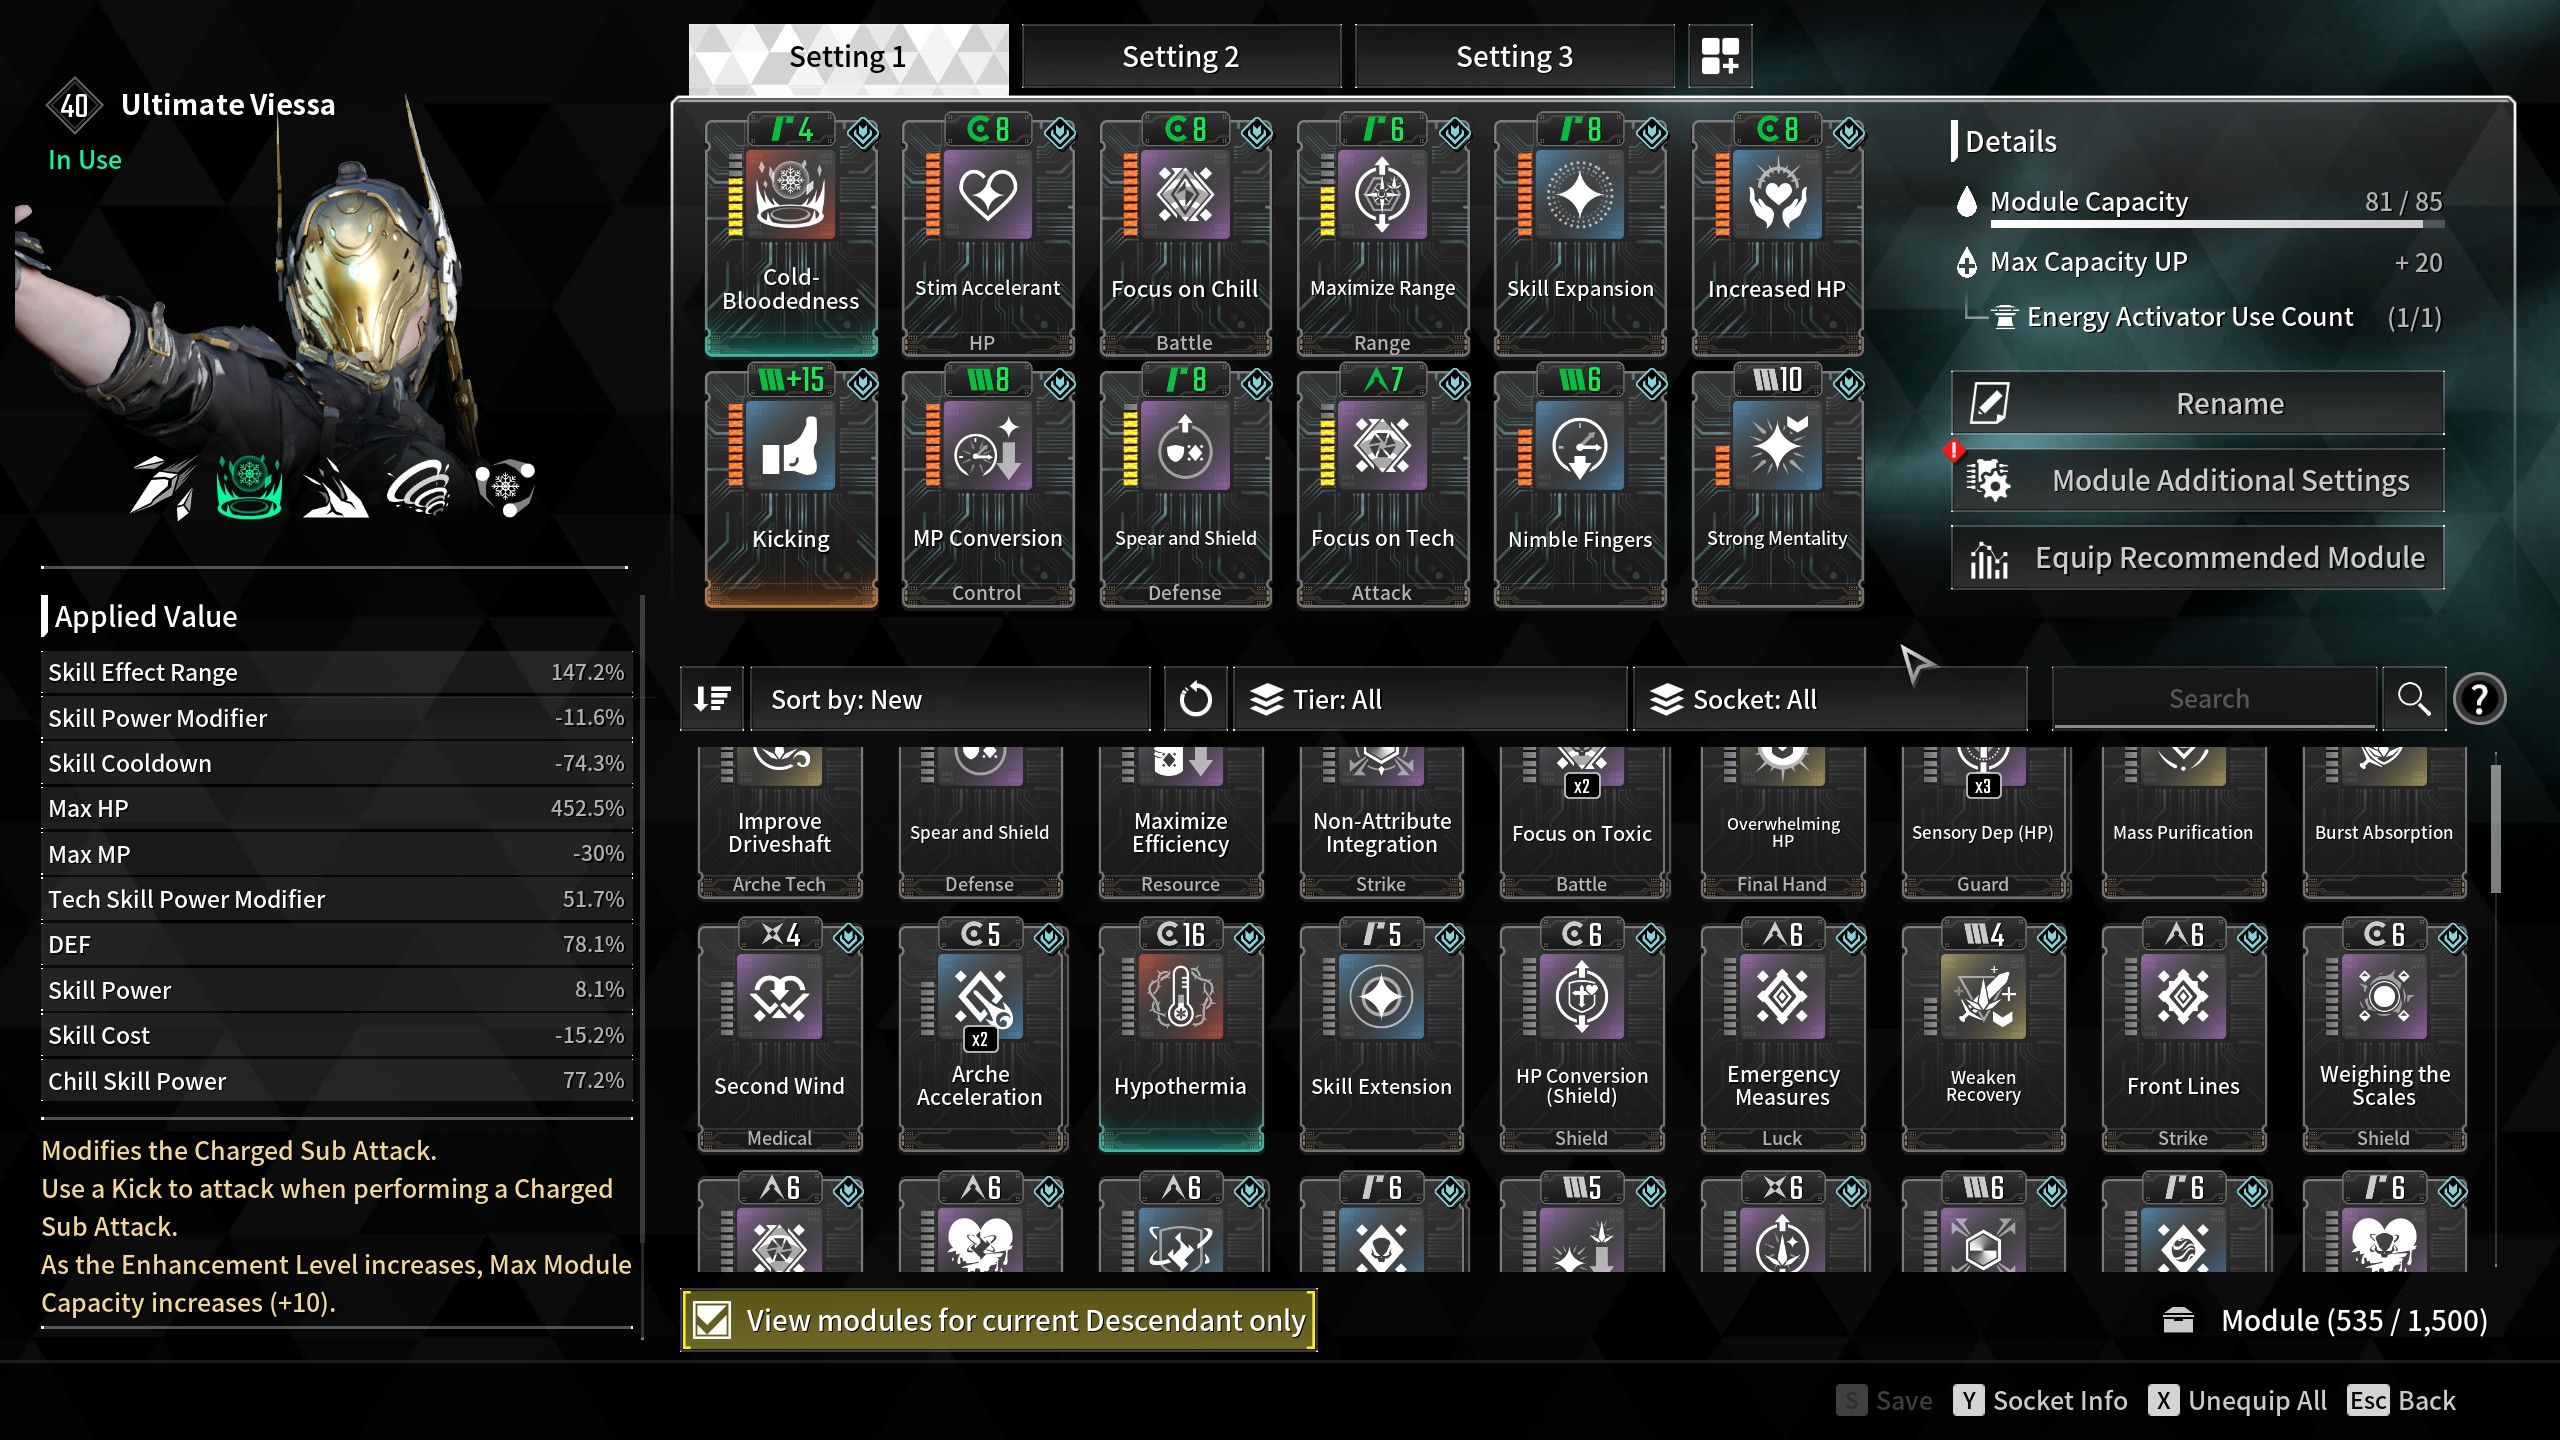
Task: Select the Cold-Bloodedness module icon
Action: click(791, 195)
